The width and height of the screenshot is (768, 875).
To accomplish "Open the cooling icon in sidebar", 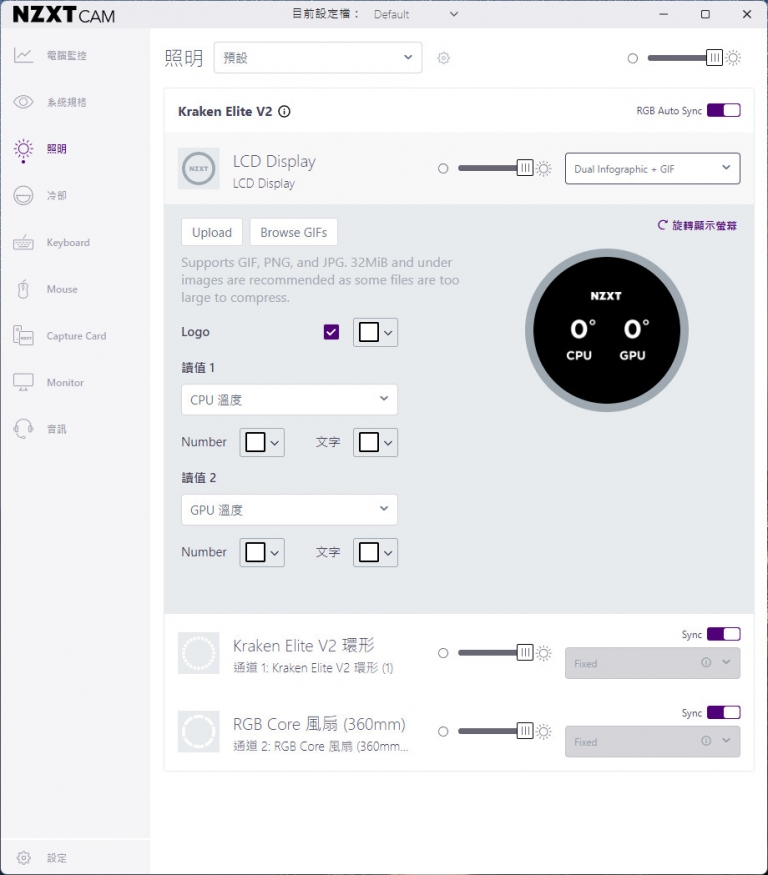I will 23,195.
